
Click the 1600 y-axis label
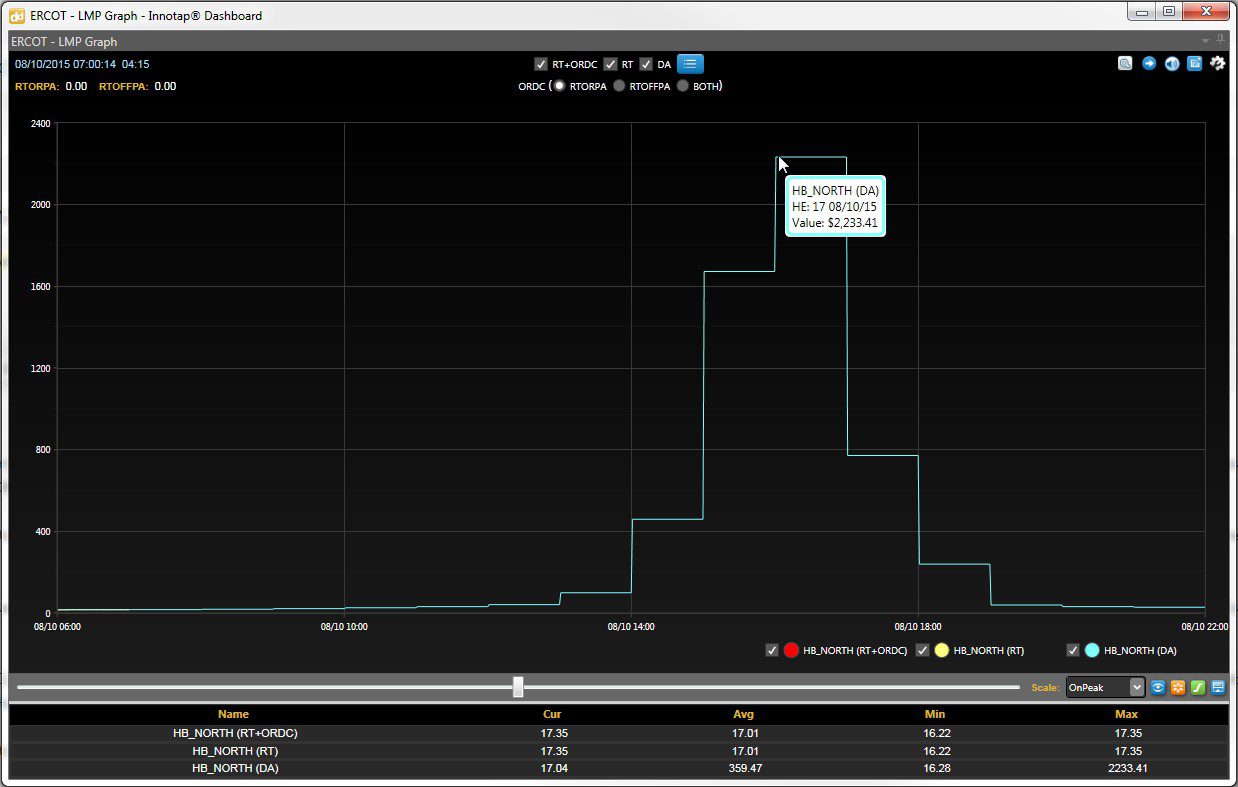coord(40,287)
